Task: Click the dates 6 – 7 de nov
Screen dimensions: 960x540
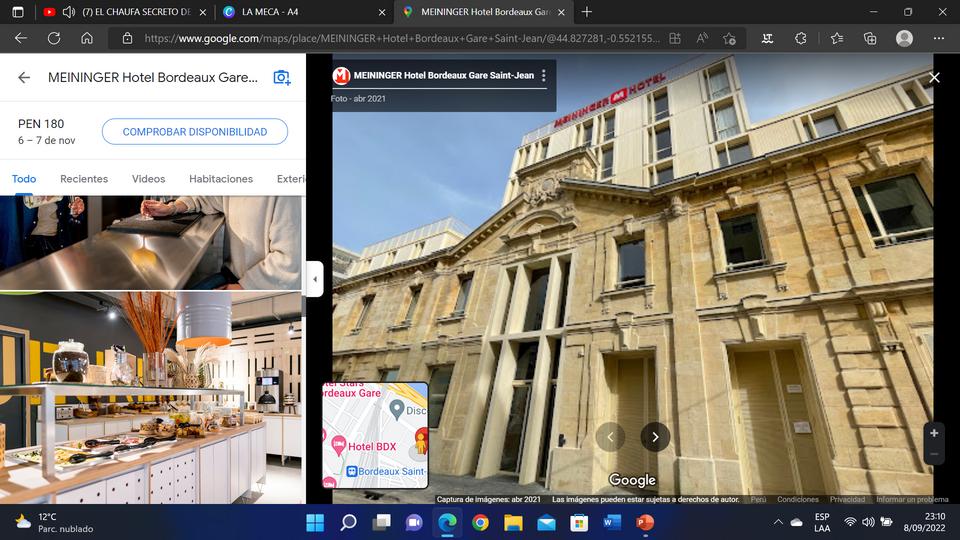Action: [47, 140]
